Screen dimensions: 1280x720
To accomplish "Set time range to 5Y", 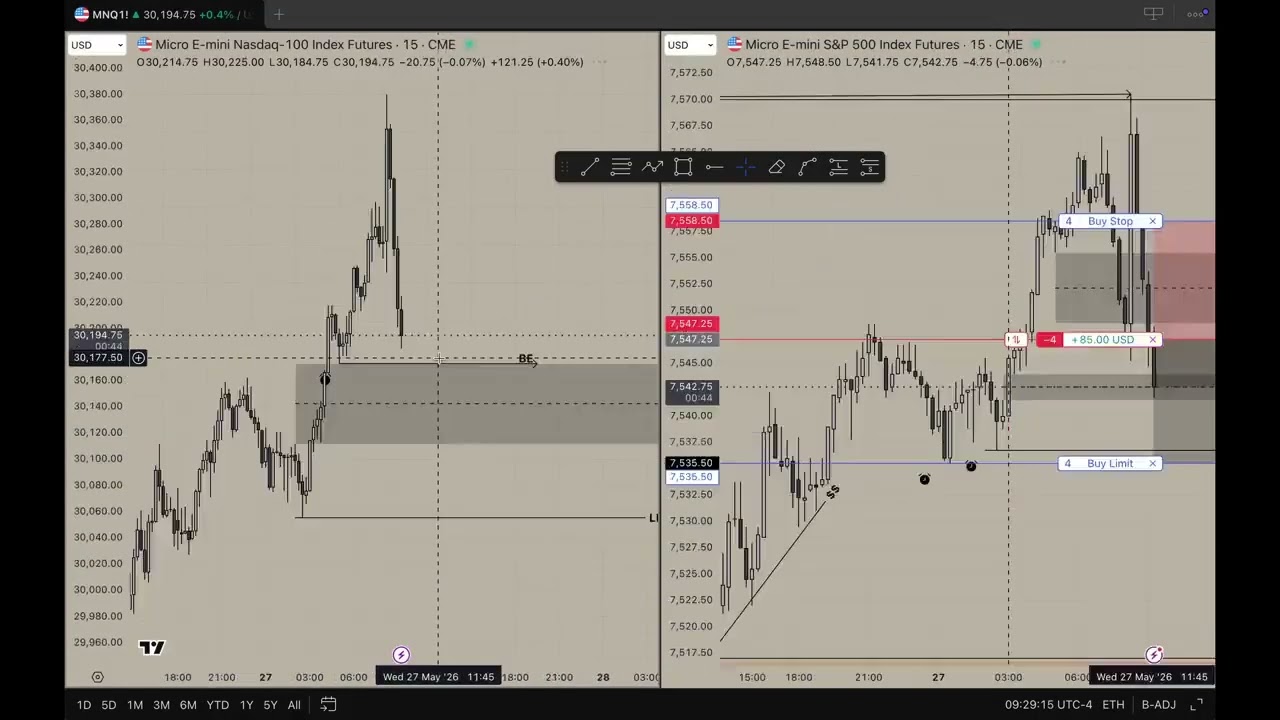I will 270,705.
